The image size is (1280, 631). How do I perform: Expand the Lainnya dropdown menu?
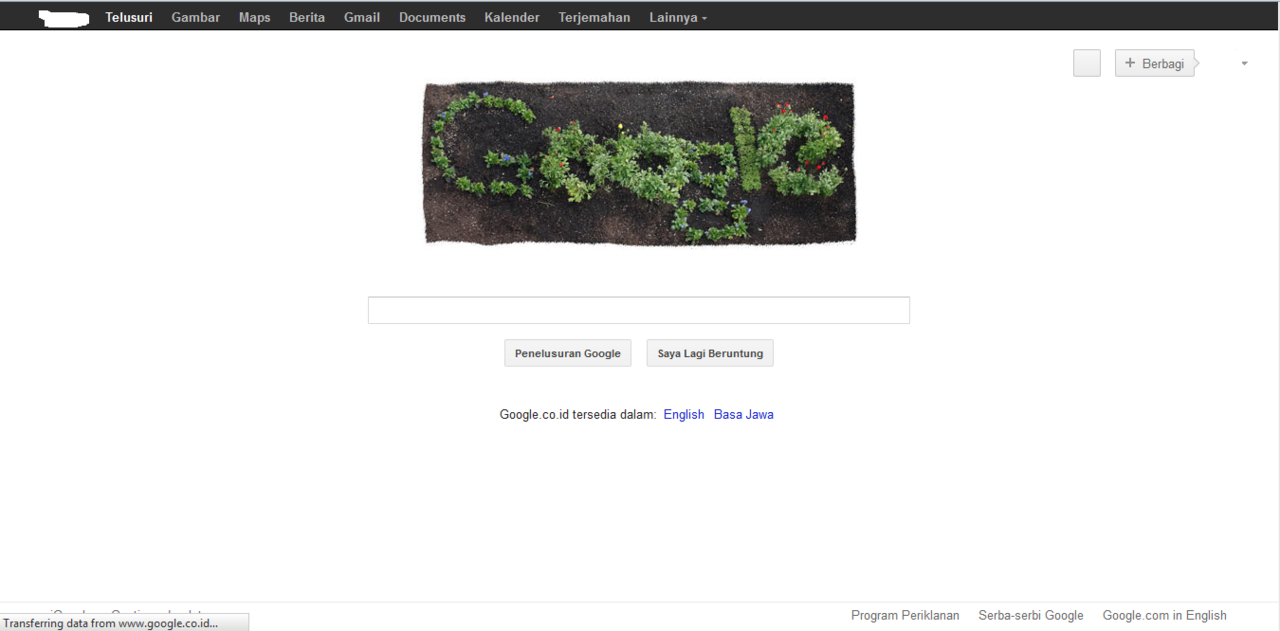point(678,17)
